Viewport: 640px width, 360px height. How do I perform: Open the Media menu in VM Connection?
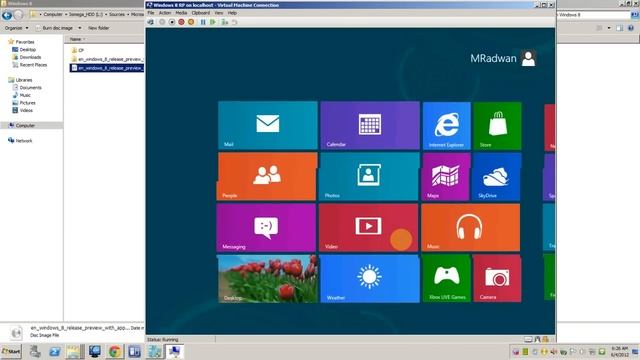pyautogui.click(x=181, y=13)
